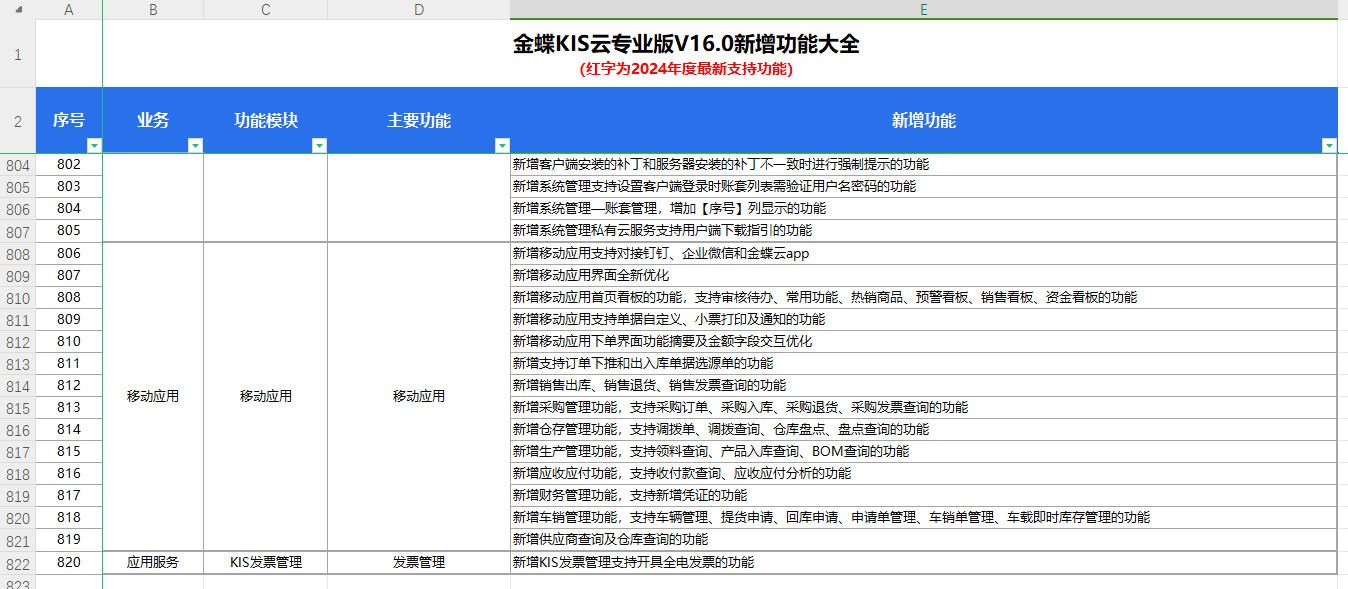Screen dimensions: 1348x589
Task: Select the KIS发票管理 cell
Action: tap(265, 562)
